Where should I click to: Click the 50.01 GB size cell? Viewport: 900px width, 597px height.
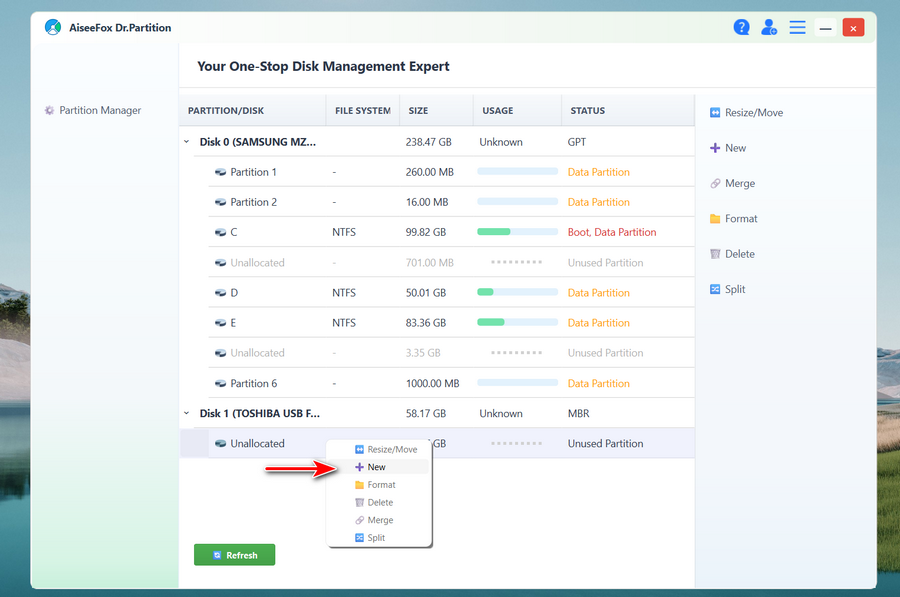coord(425,293)
